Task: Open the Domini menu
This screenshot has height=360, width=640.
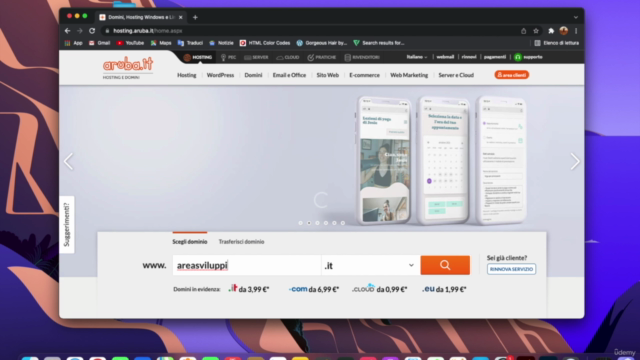Action: point(253,75)
